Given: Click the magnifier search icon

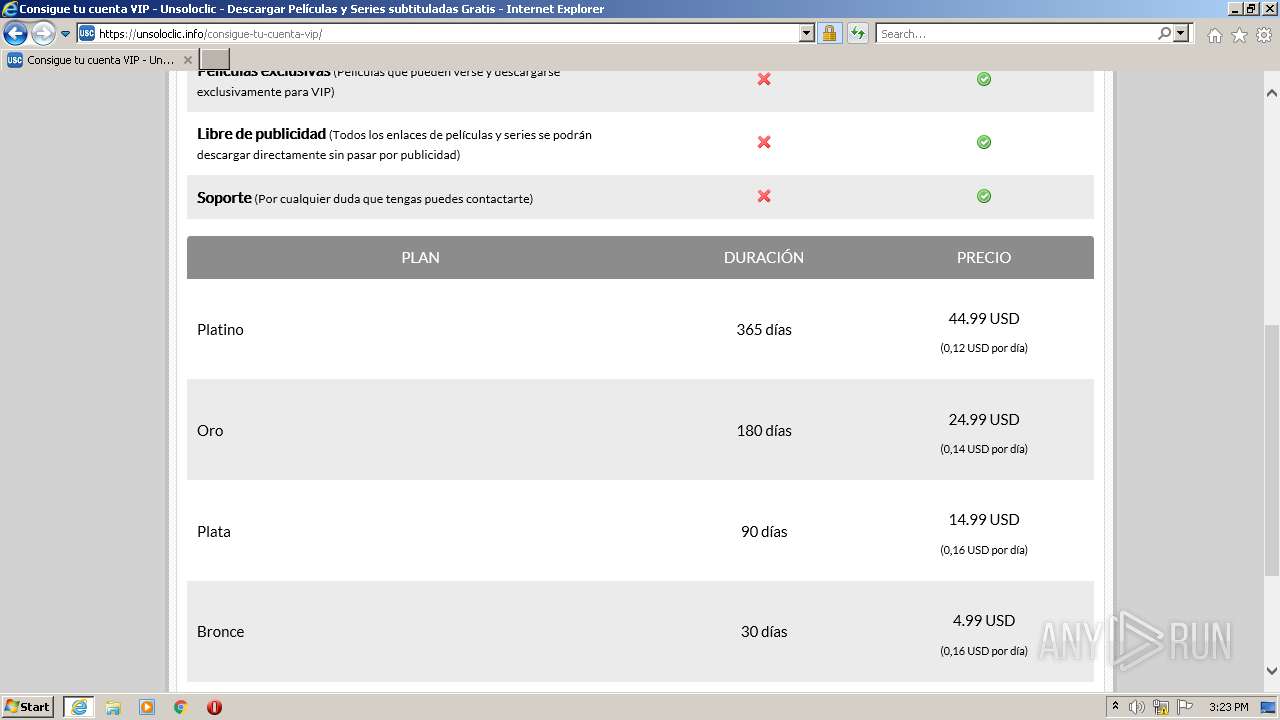Looking at the screenshot, I should click(1164, 34).
